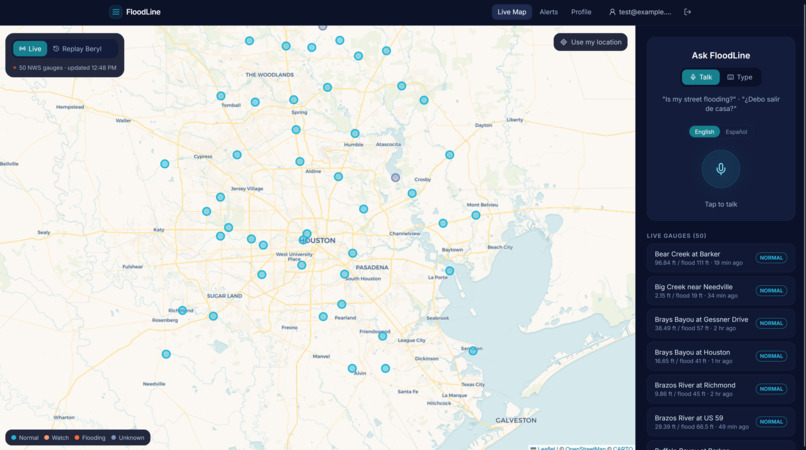806x450 pixels.
Task: Click the FloodLine brand name
Action: pos(143,12)
